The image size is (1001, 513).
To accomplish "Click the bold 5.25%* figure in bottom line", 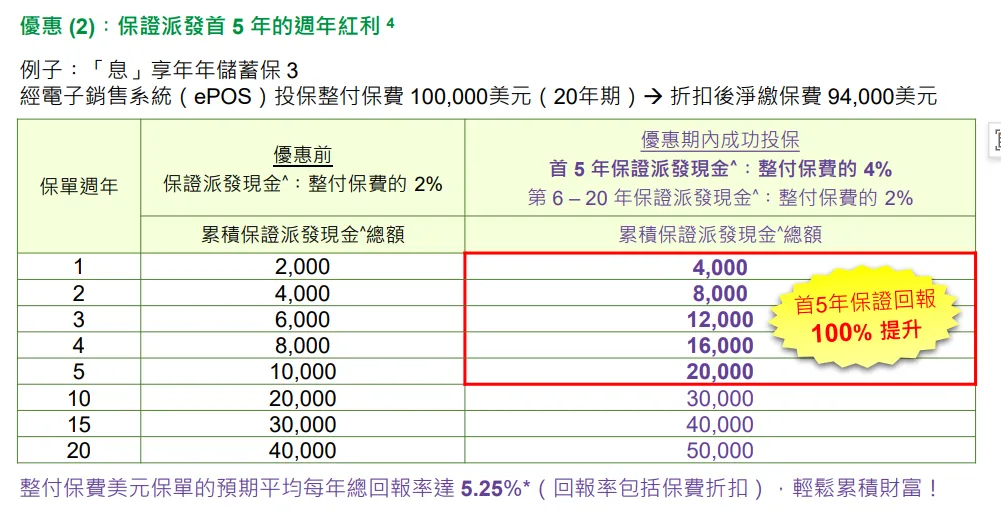I will coord(495,489).
